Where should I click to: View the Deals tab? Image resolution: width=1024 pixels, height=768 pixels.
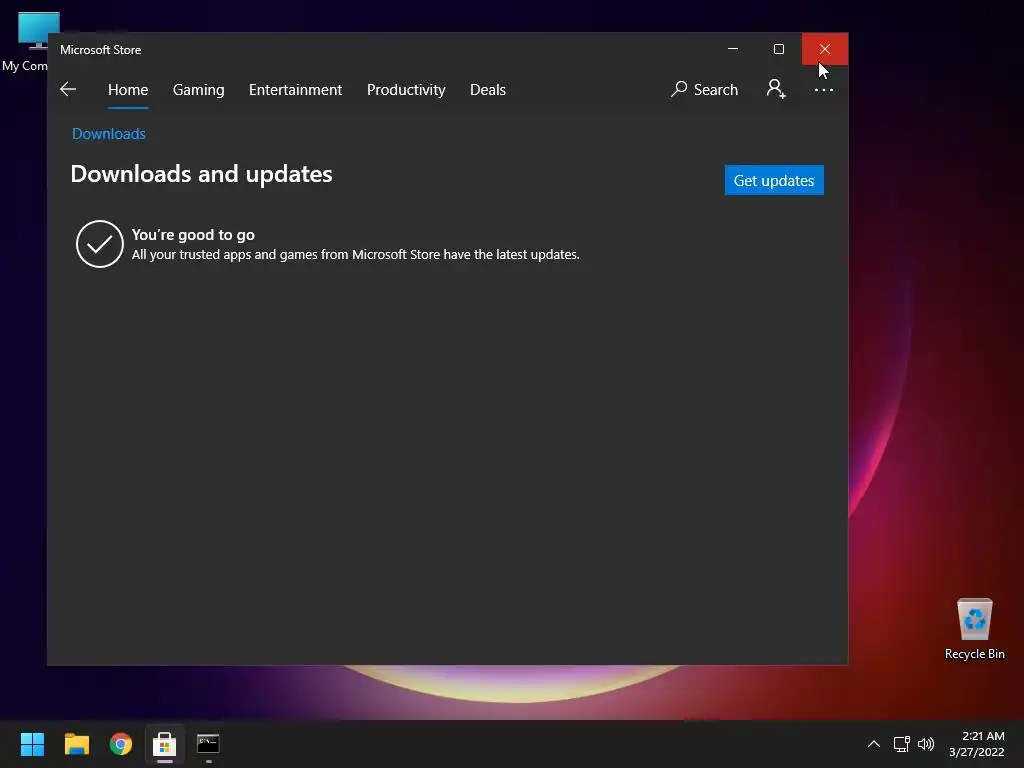coord(488,89)
